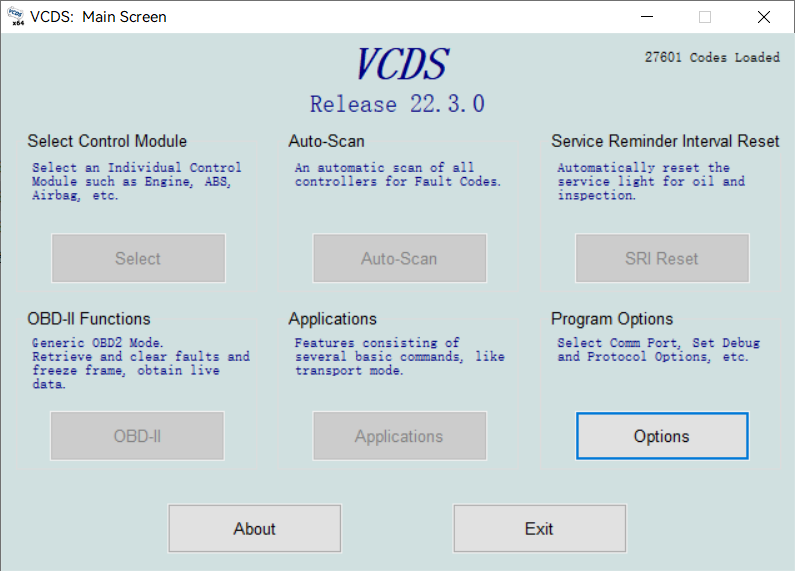
Task: Click the 'Select Control Module' group label
Action: click(x=107, y=141)
